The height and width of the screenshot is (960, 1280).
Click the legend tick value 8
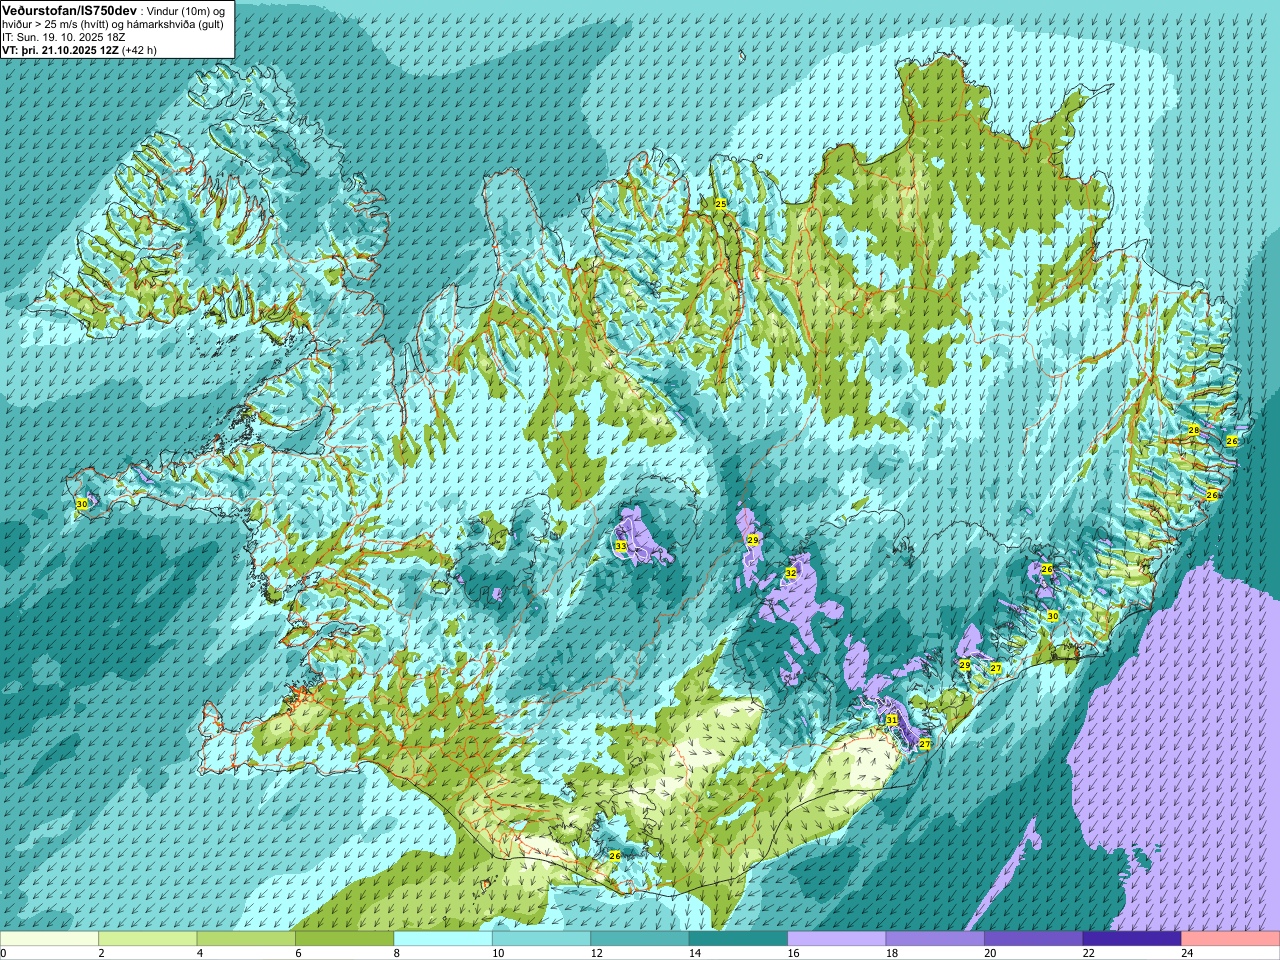397,953
